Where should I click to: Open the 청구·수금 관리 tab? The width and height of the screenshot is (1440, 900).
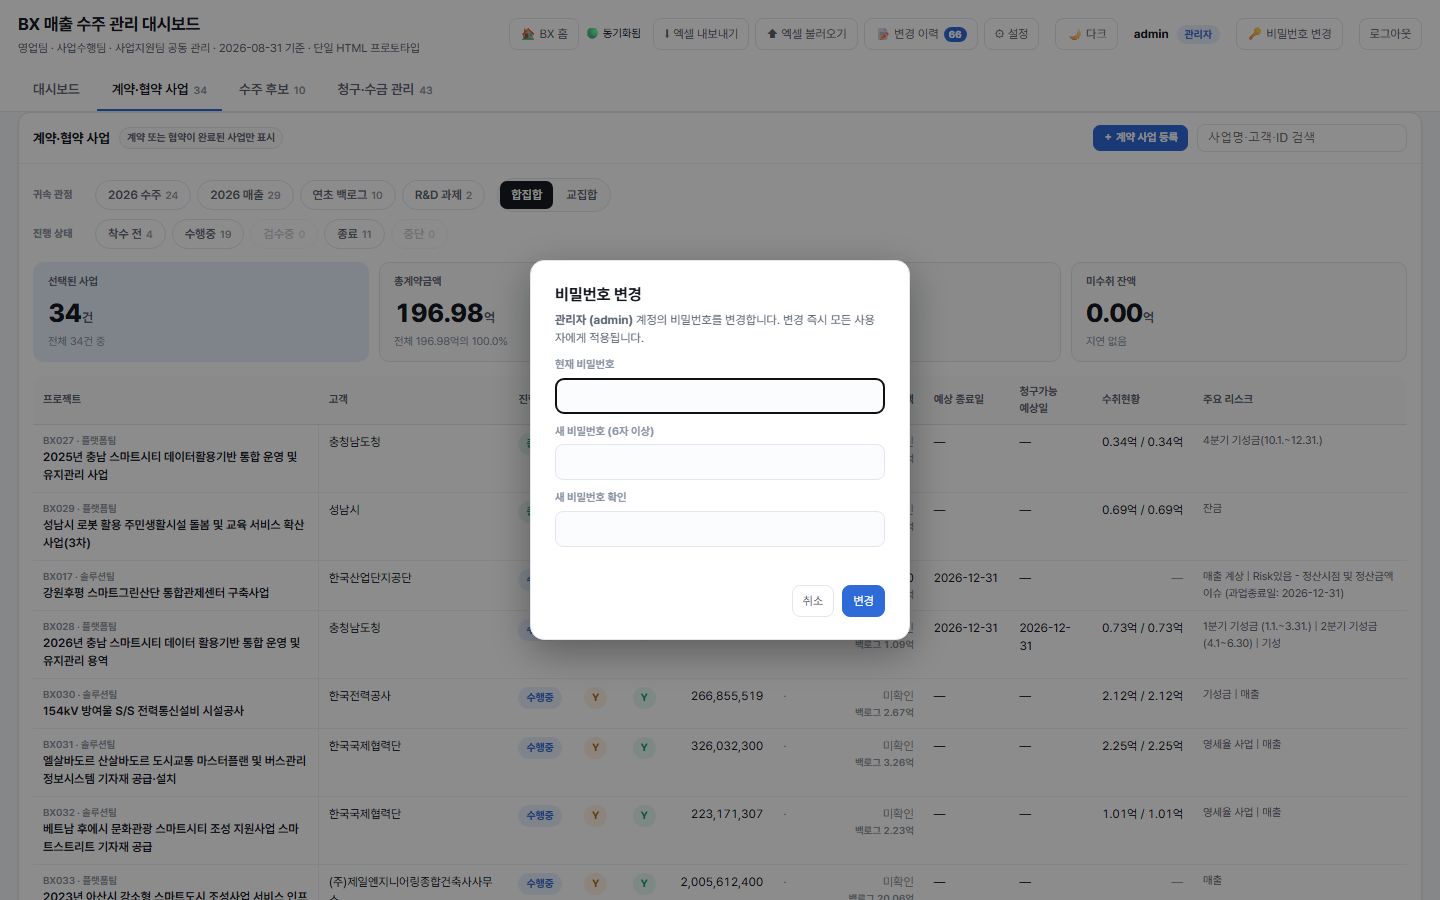[x=385, y=89]
